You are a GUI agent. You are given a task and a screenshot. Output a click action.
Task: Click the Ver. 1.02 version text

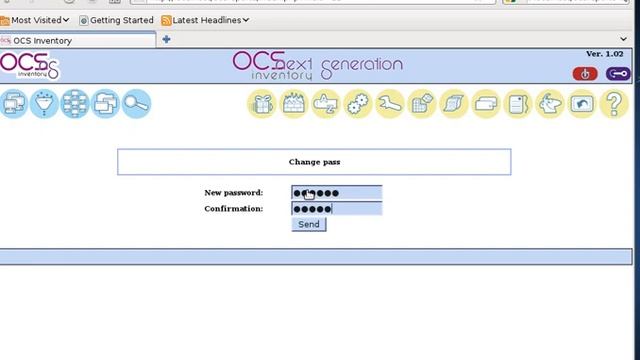click(x=604, y=54)
